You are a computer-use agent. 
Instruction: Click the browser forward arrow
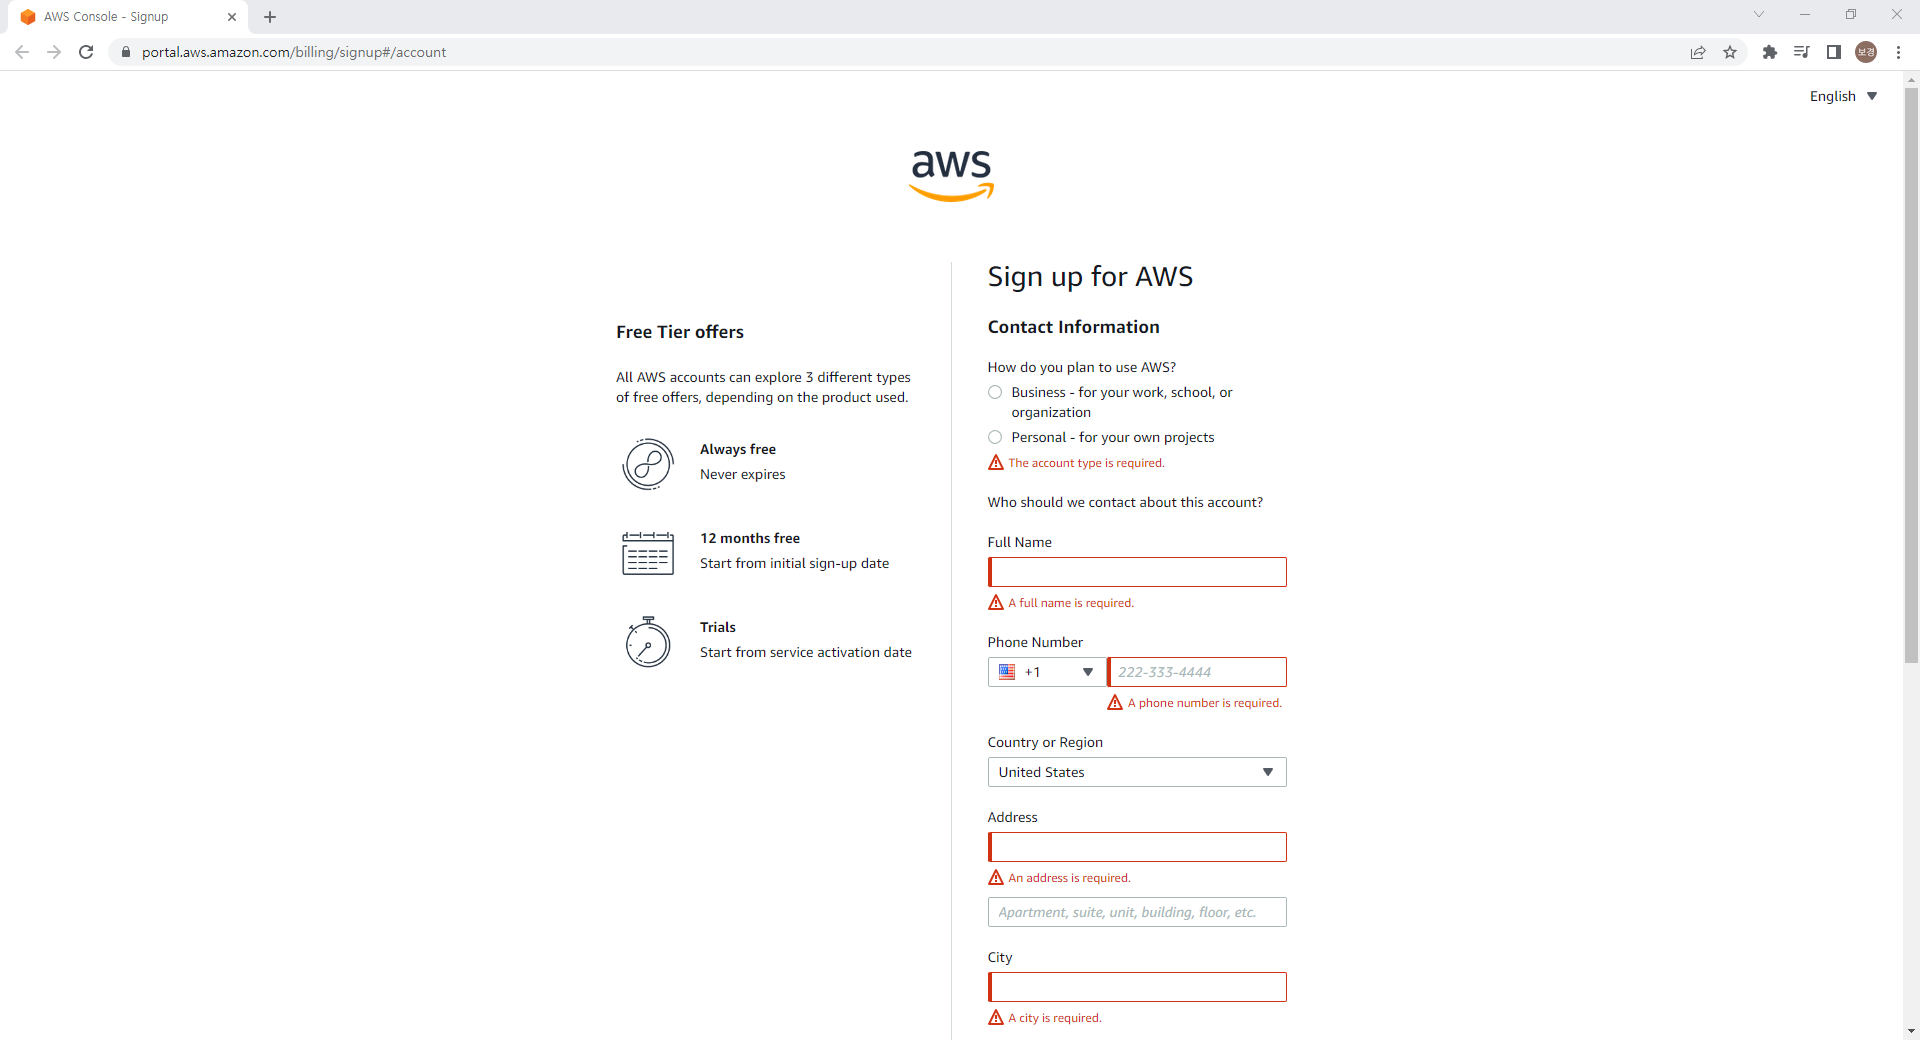[54, 52]
